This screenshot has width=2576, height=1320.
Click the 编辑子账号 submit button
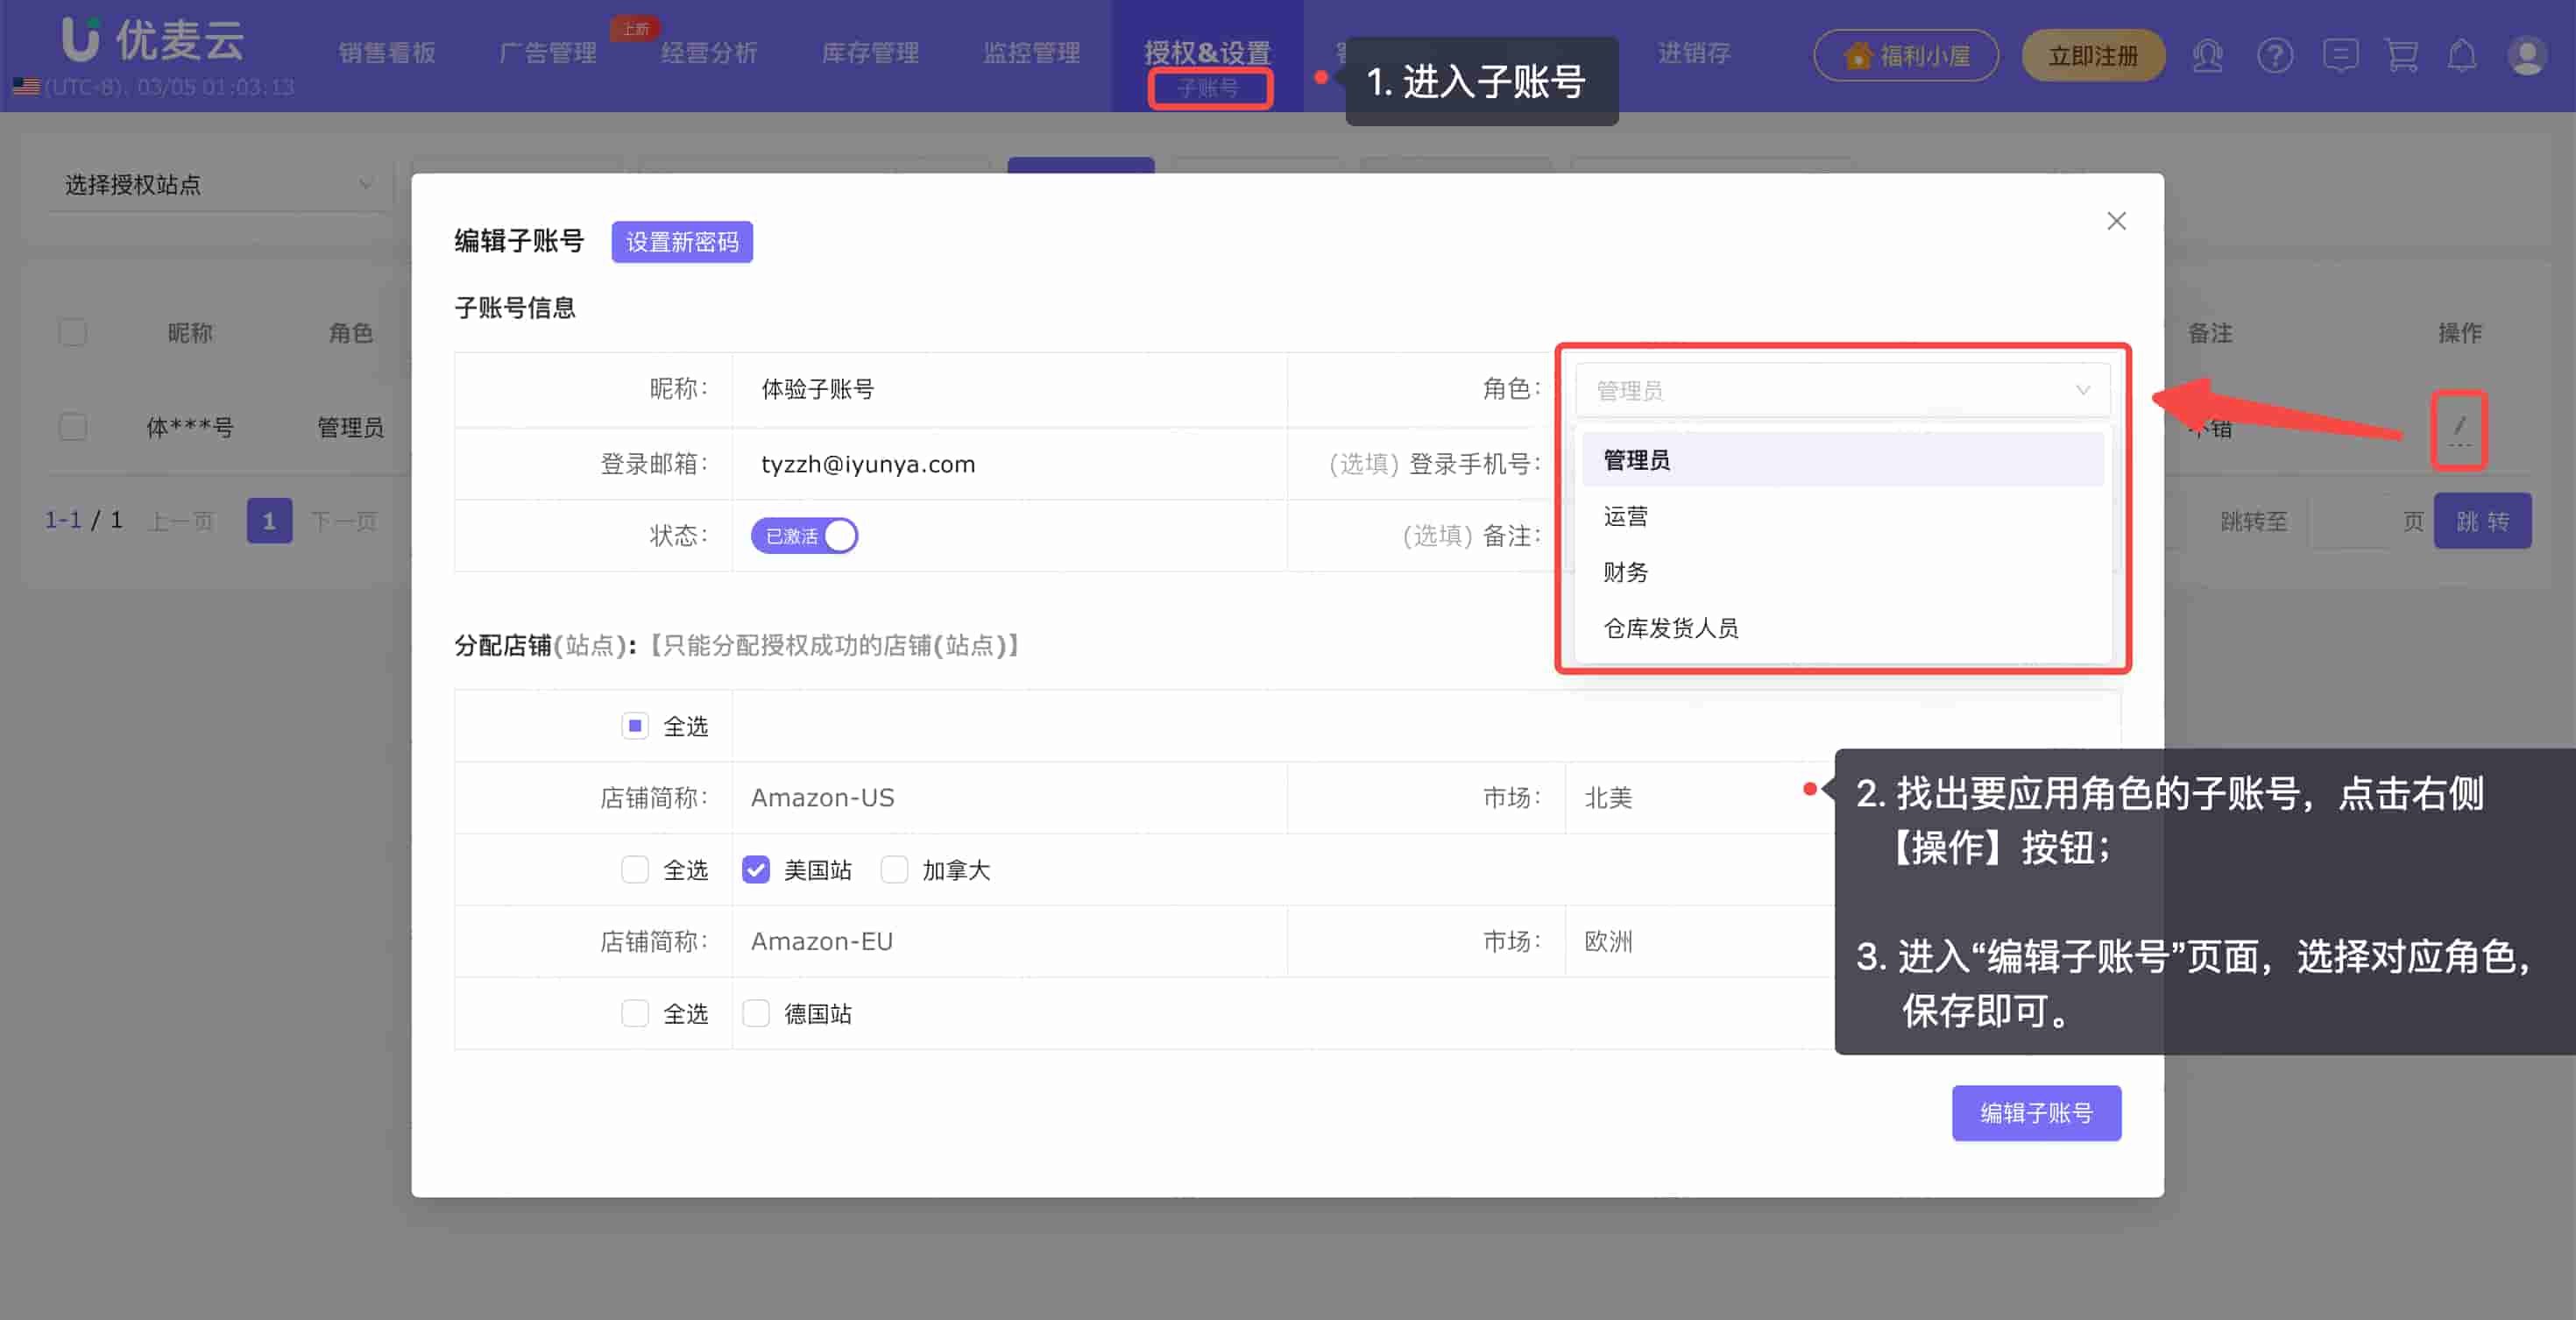pos(2036,1113)
